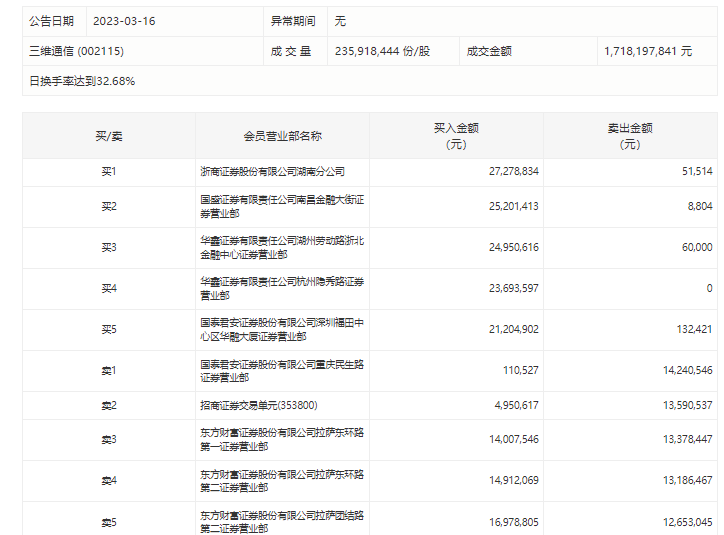
Task: Click the 买/卖 column header
Action: (109, 136)
